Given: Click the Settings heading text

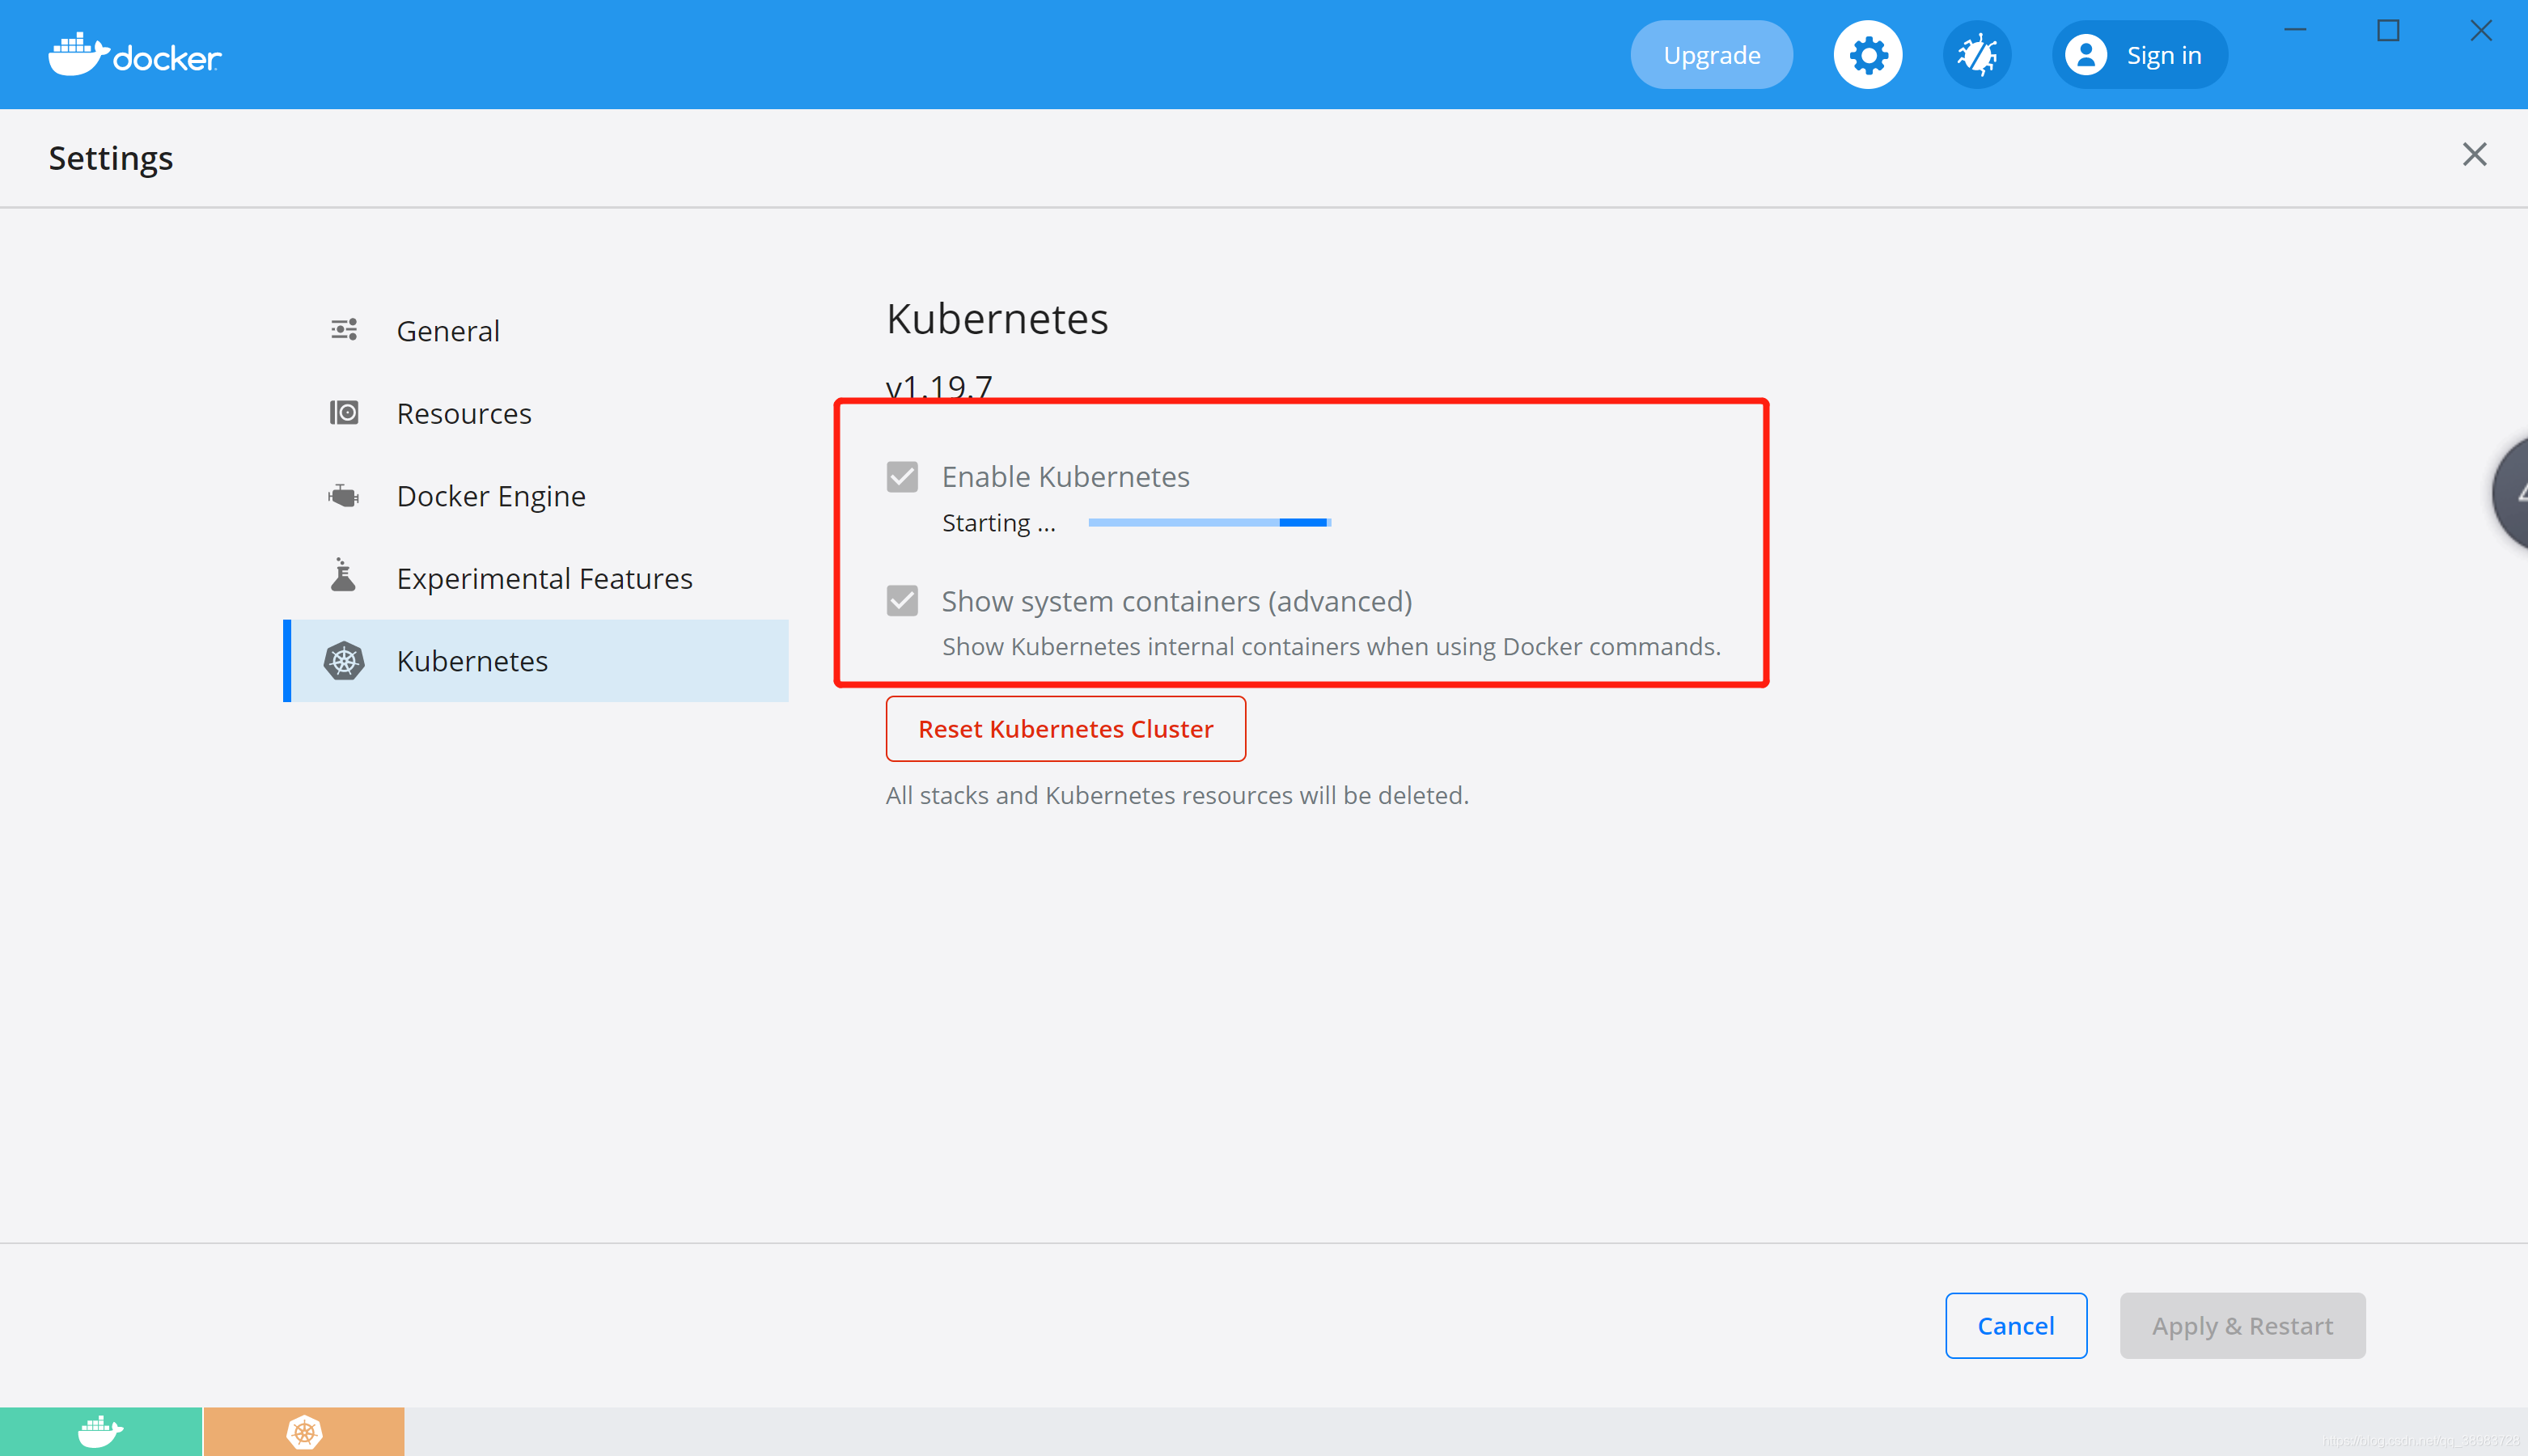Looking at the screenshot, I should click(111, 159).
